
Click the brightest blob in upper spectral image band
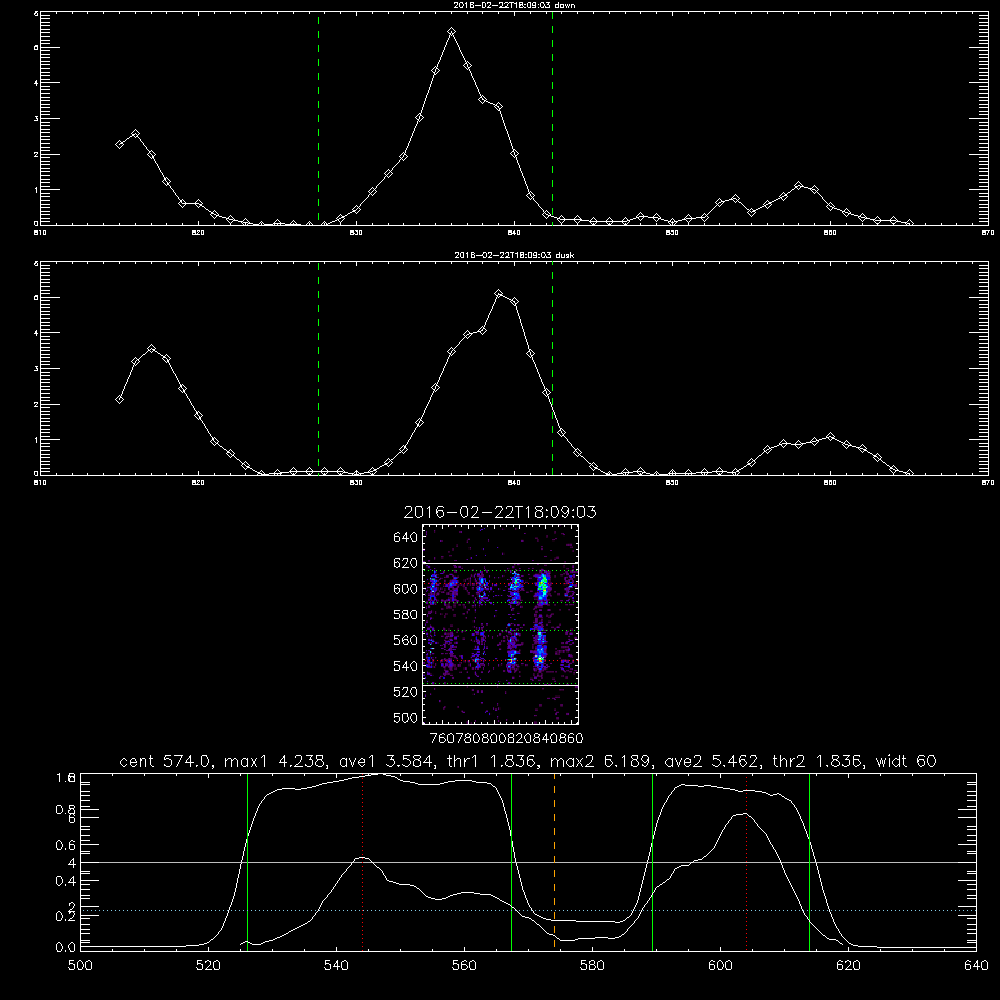tap(542, 585)
